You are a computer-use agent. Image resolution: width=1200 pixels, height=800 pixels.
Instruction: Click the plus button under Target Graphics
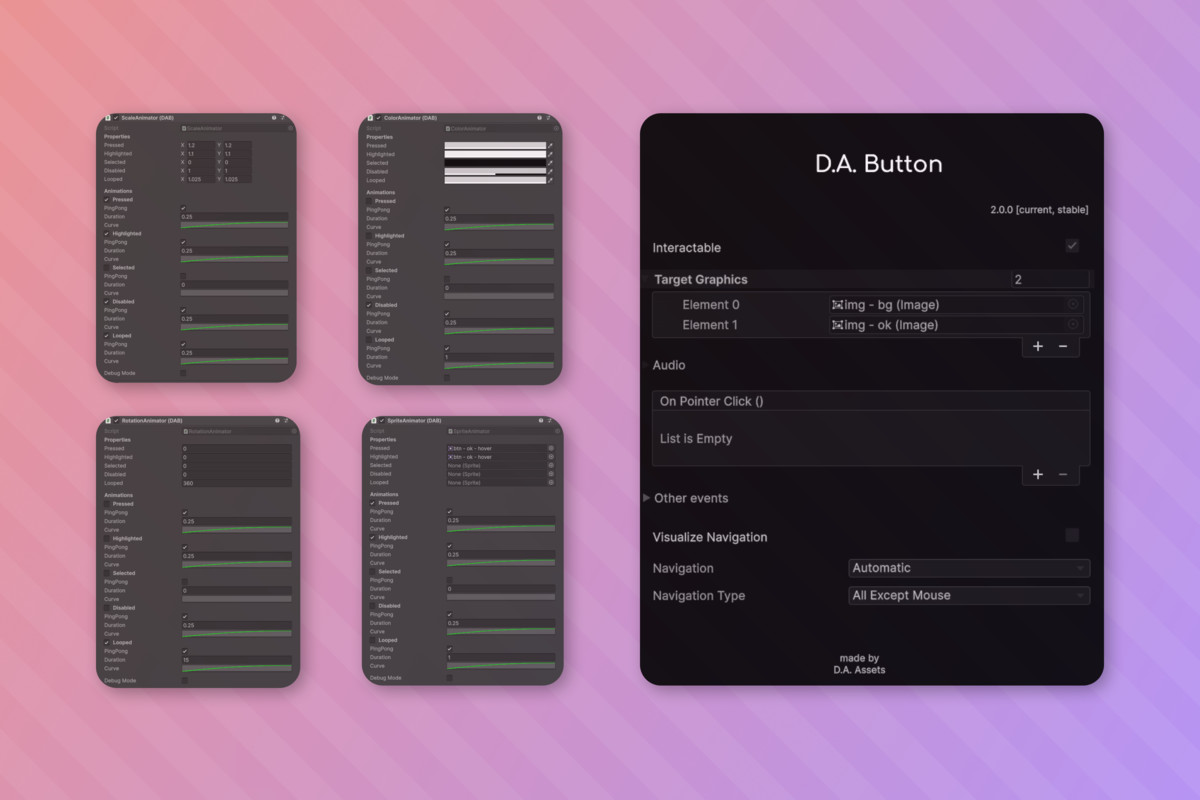(x=1038, y=346)
